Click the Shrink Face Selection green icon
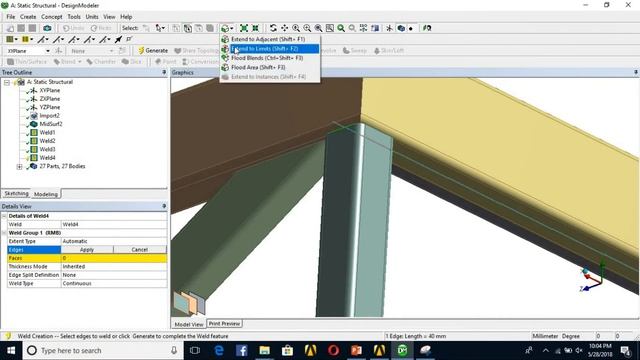Image resolution: width=640 pixels, height=360 pixels. [256, 28]
